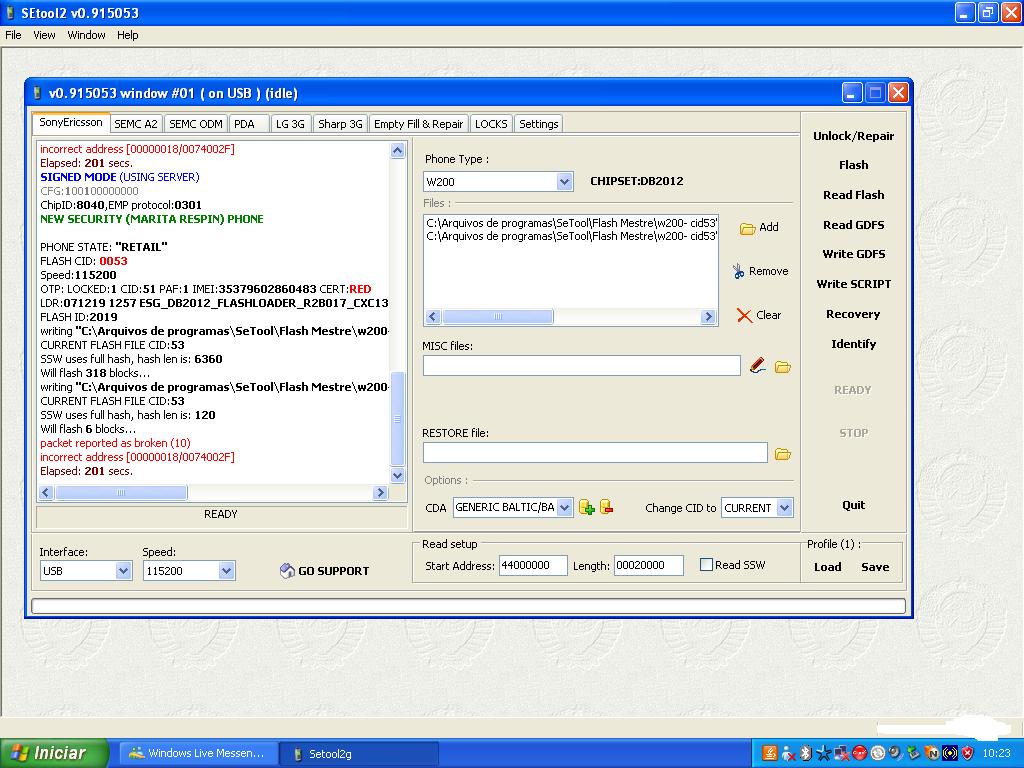Viewport: 1024px width, 768px height.
Task: Open the Help menu
Action: (127, 35)
